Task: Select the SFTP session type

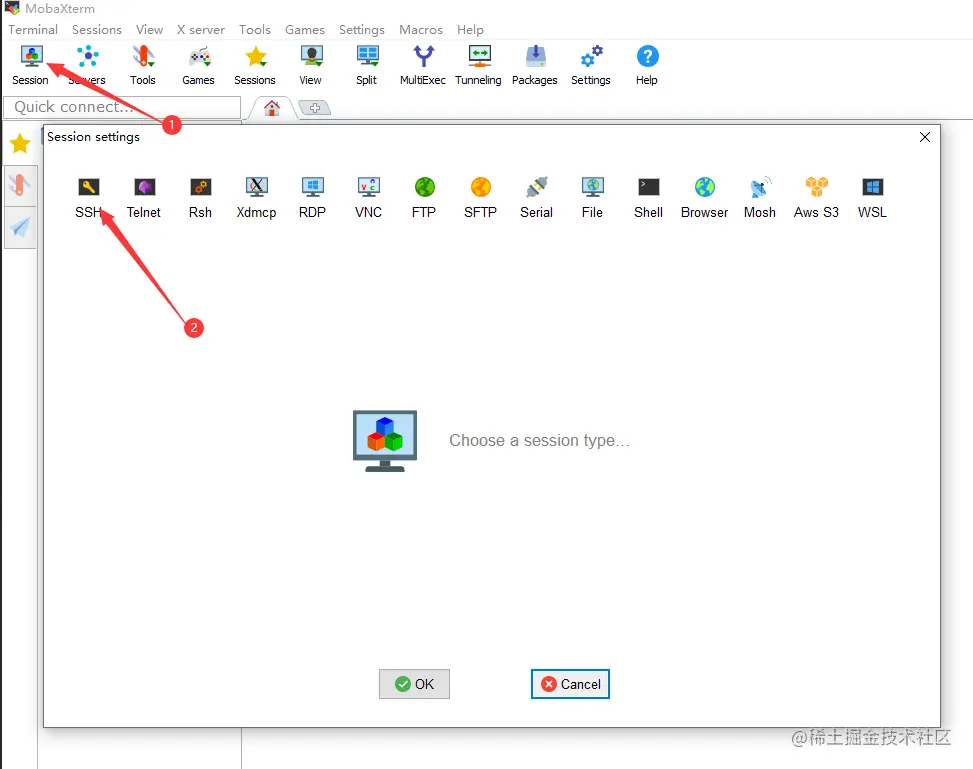Action: point(480,198)
